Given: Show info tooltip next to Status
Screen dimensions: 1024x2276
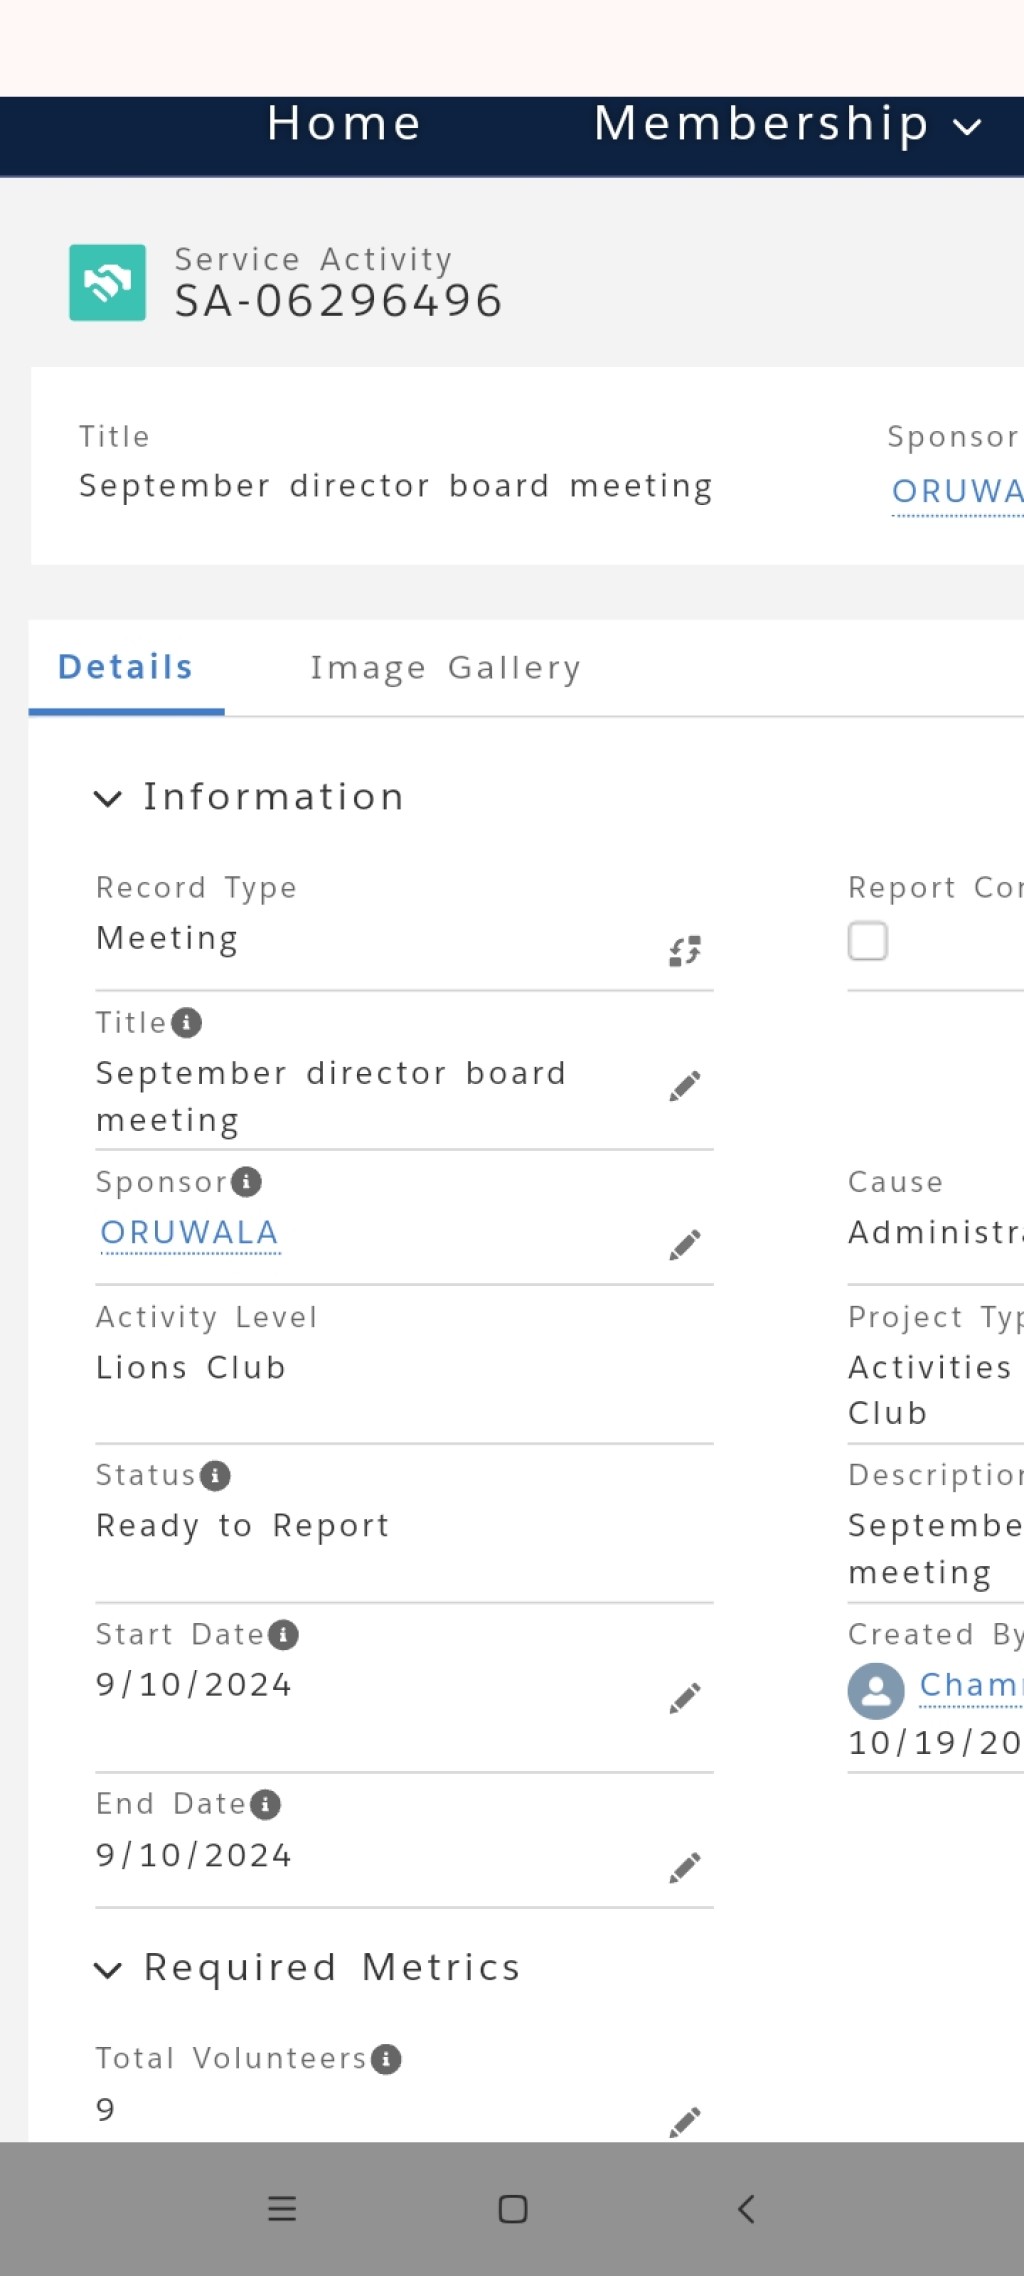Looking at the screenshot, I should (215, 1476).
